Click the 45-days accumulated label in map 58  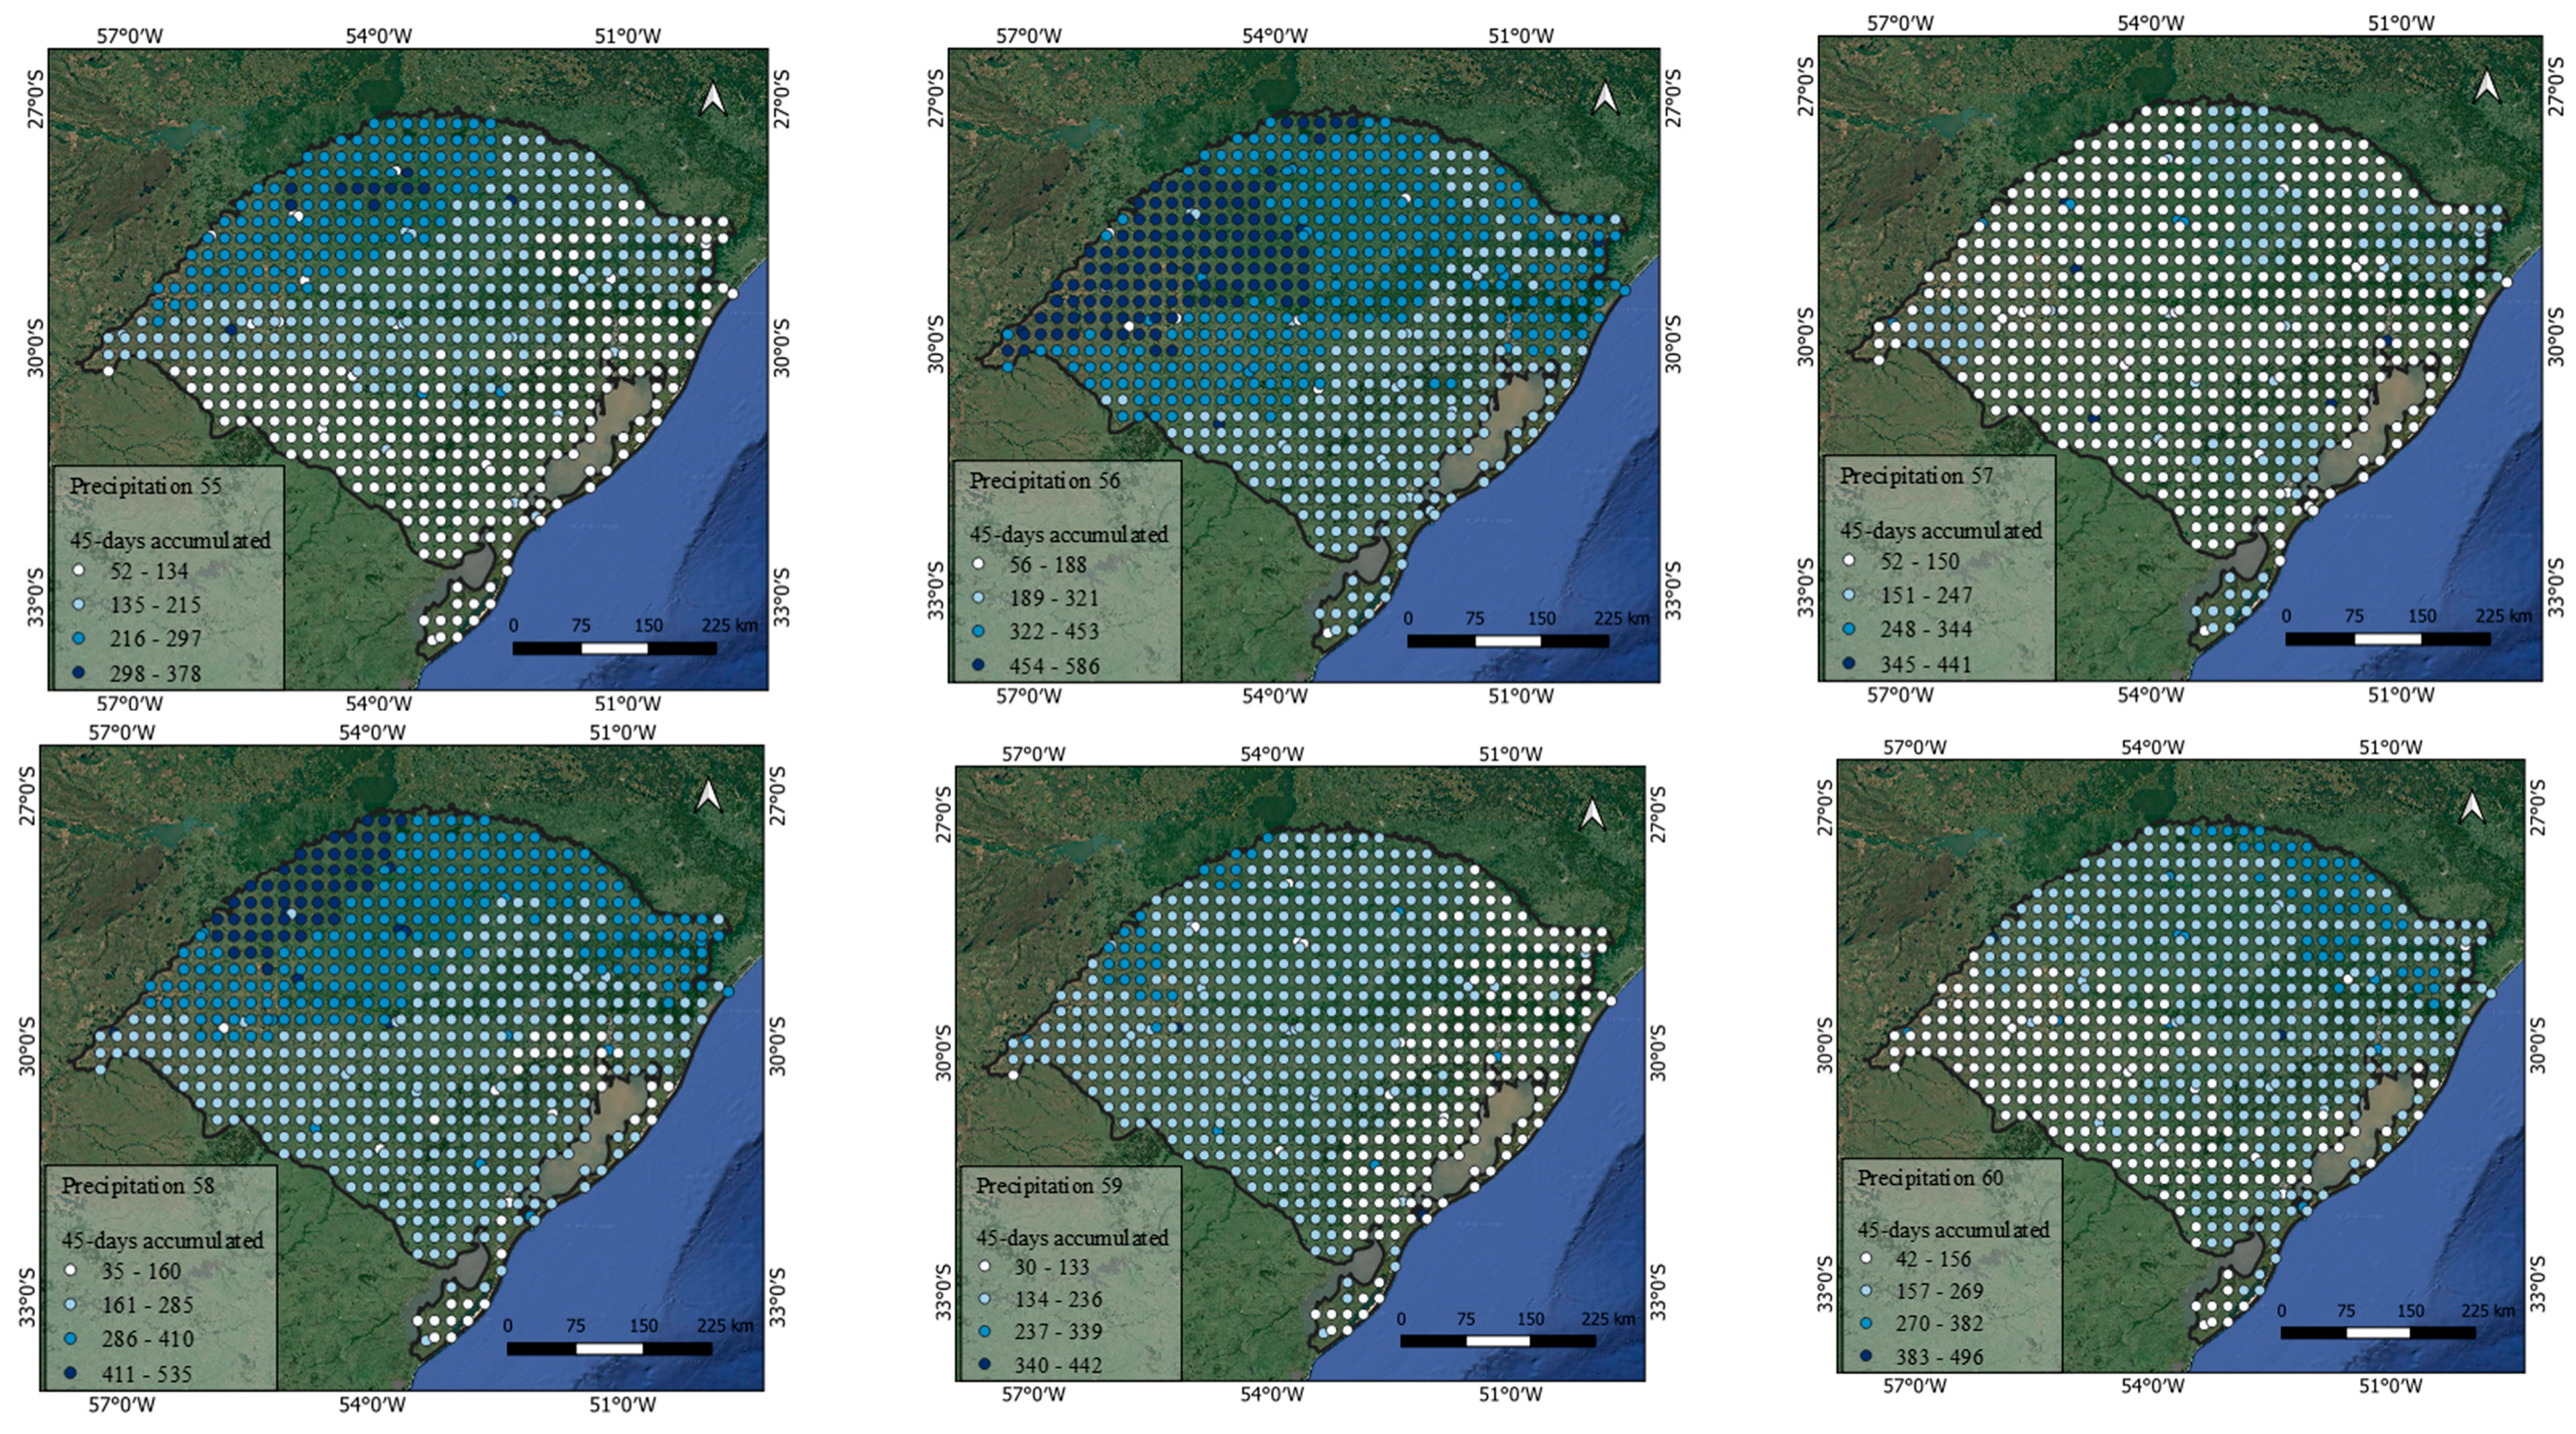163,1240
